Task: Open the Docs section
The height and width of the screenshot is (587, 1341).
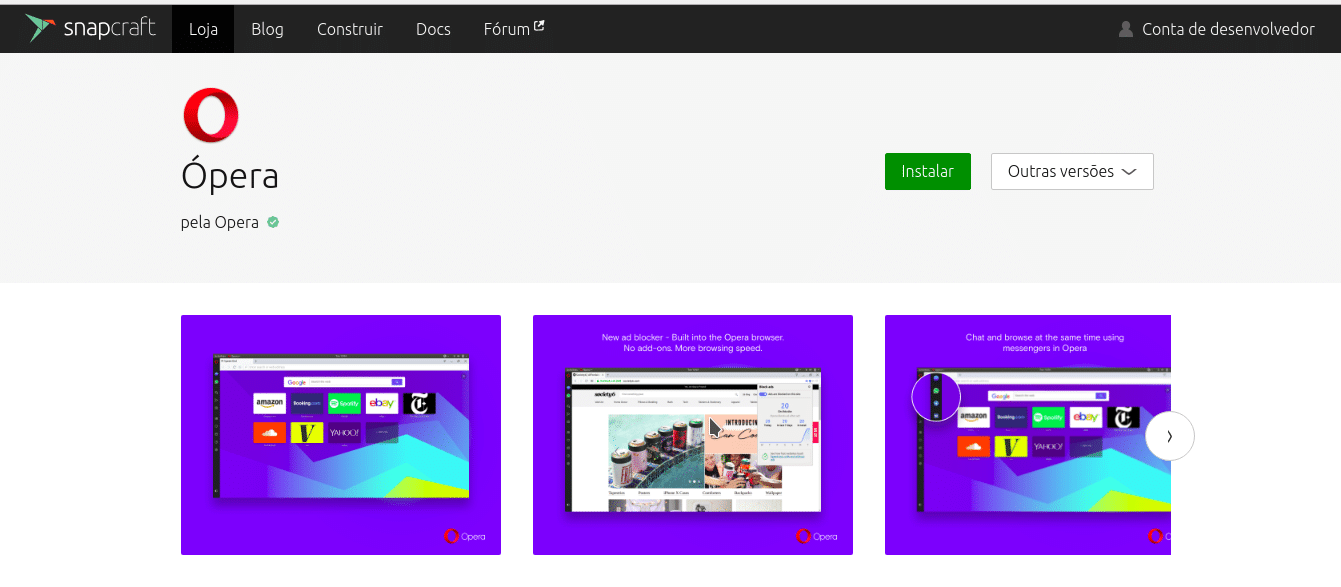Action: pyautogui.click(x=433, y=29)
